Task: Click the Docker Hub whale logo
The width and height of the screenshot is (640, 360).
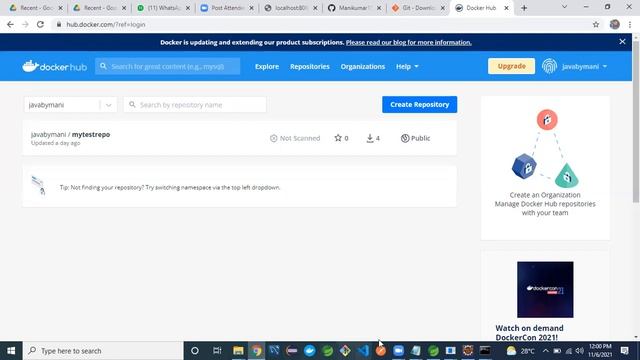Action: pos(54,66)
